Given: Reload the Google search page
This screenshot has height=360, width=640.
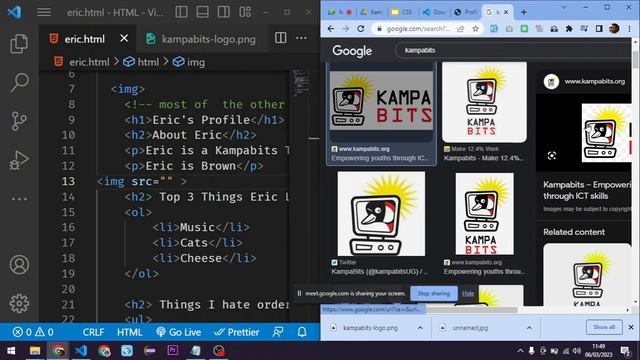Looking at the screenshot, I should [x=361, y=29].
